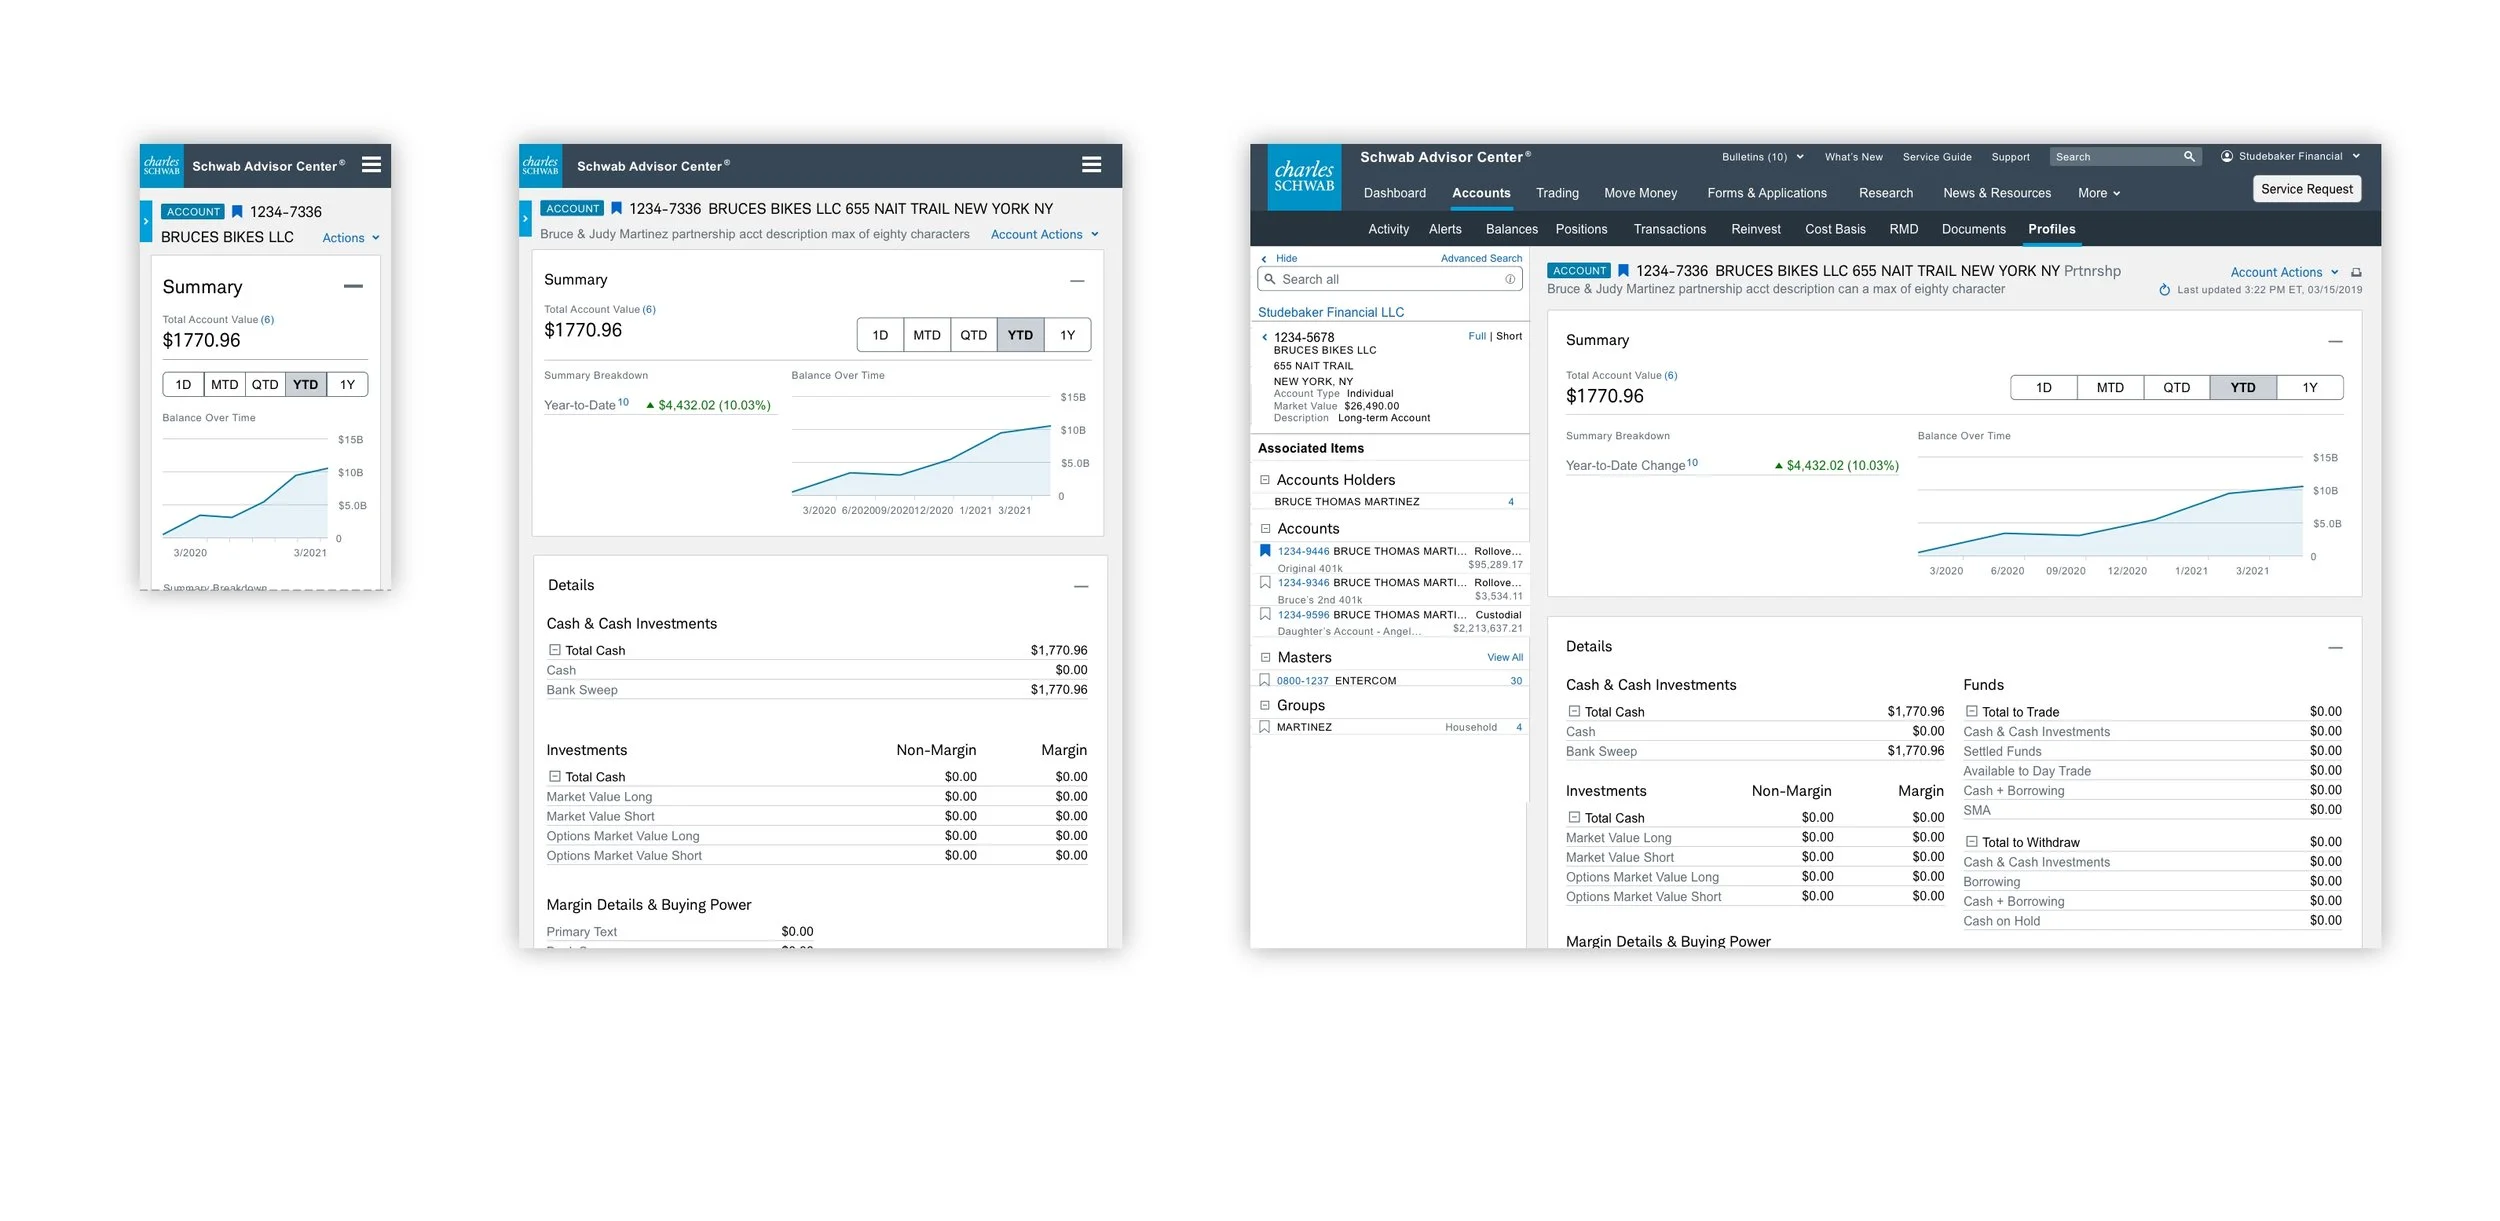The height and width of the screenshot is (1221, 2500).
Task: Toggle bookmark on the MARTINEZ household group
Action: (1264, 727)
